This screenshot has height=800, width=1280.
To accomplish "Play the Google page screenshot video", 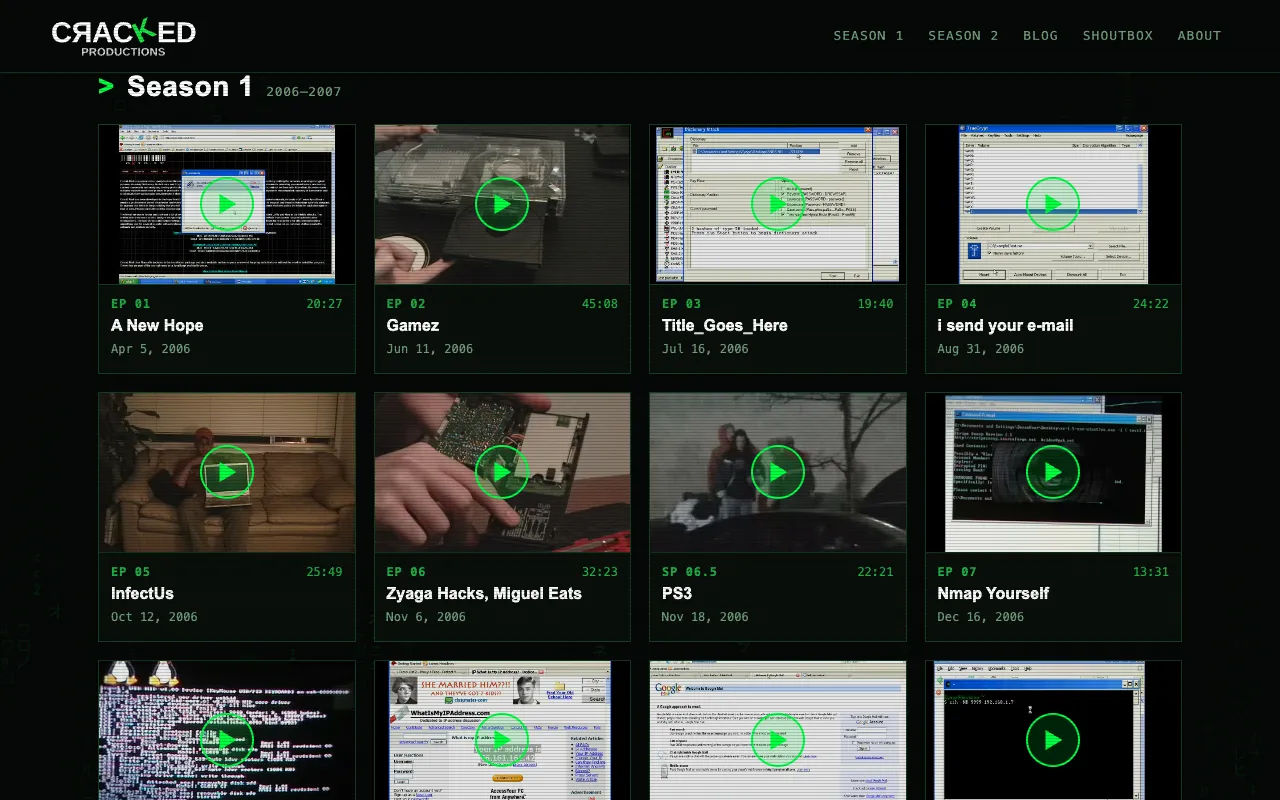I will (778, 740).
